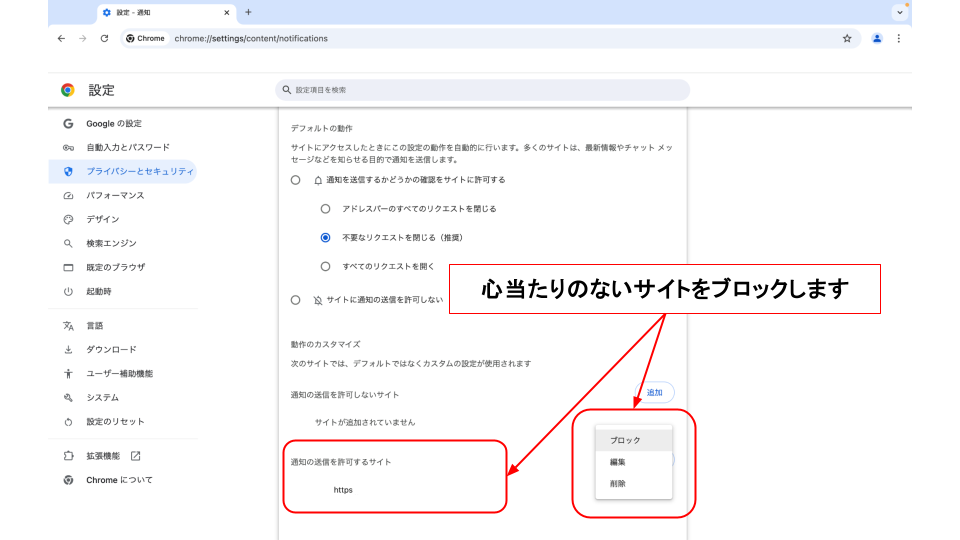Select サイトに通知の送信を許可しない radio button
Image resolution: width=960 pixels, height=540 pixels.
[295, 299]
